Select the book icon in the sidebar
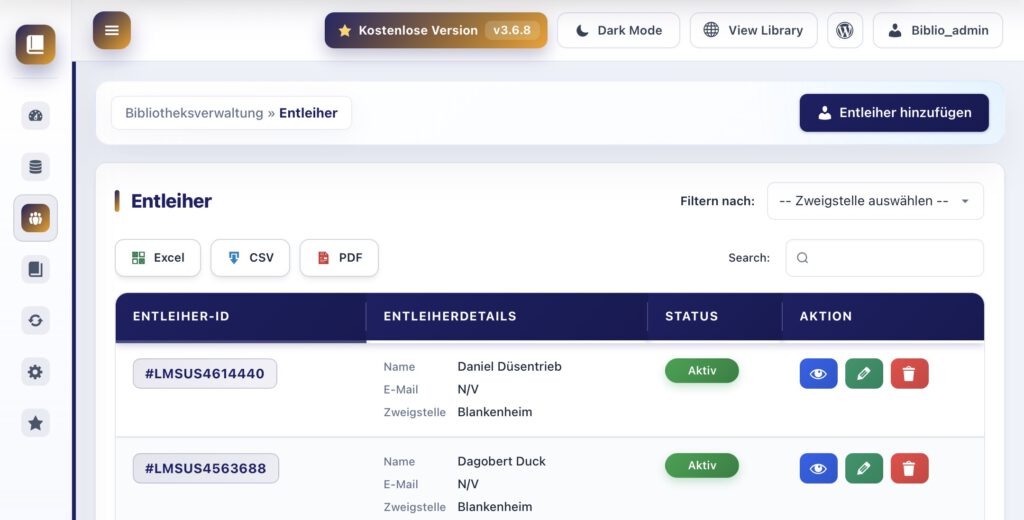Screen dimensions: 1024x520 coord(35,269)
